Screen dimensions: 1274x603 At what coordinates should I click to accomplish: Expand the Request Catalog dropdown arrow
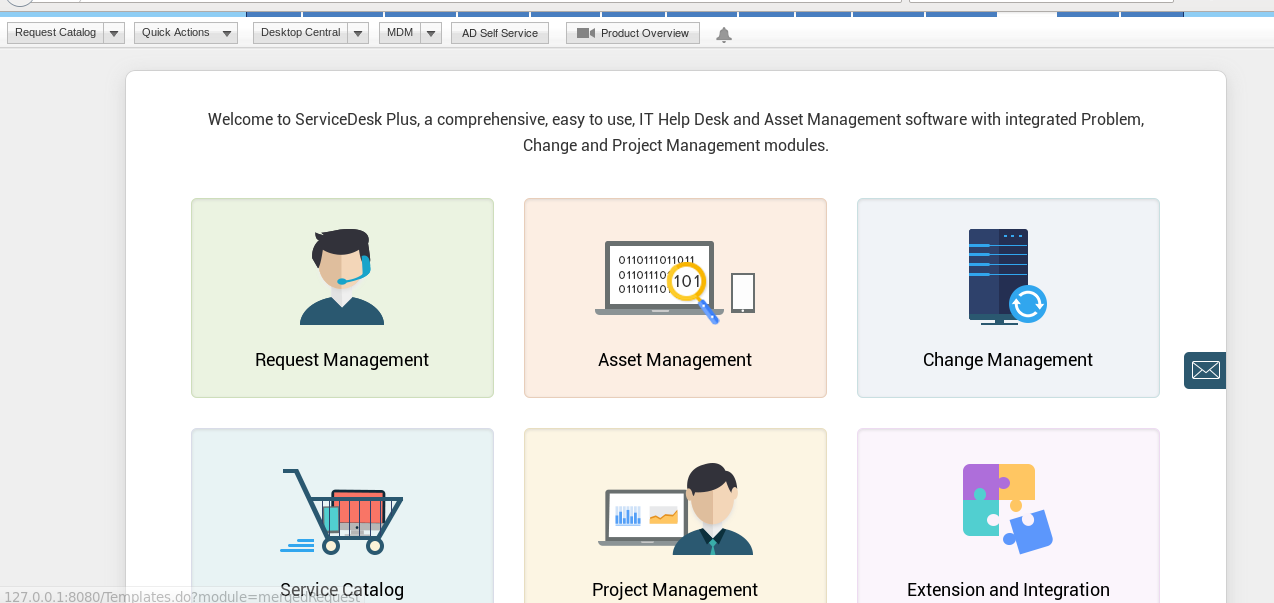(114, 33)
